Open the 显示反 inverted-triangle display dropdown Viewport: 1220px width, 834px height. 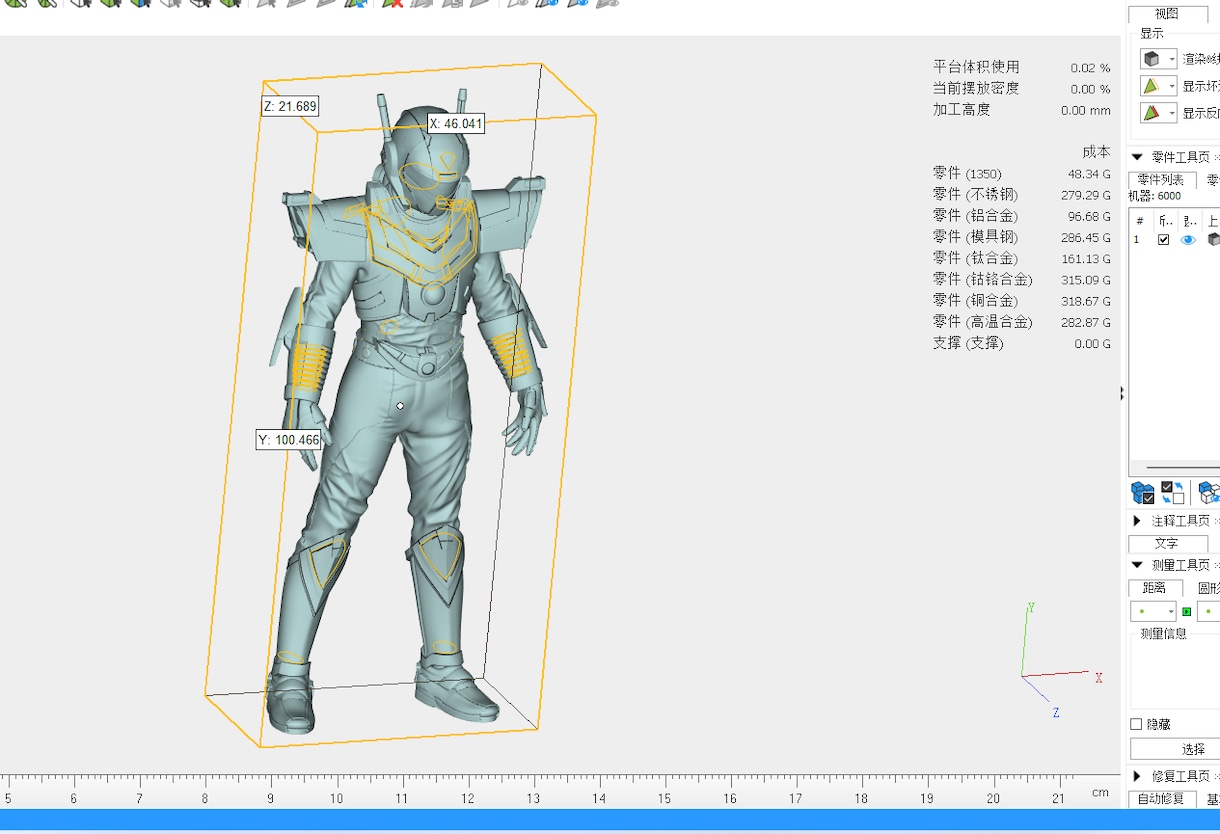[1159, 113]
